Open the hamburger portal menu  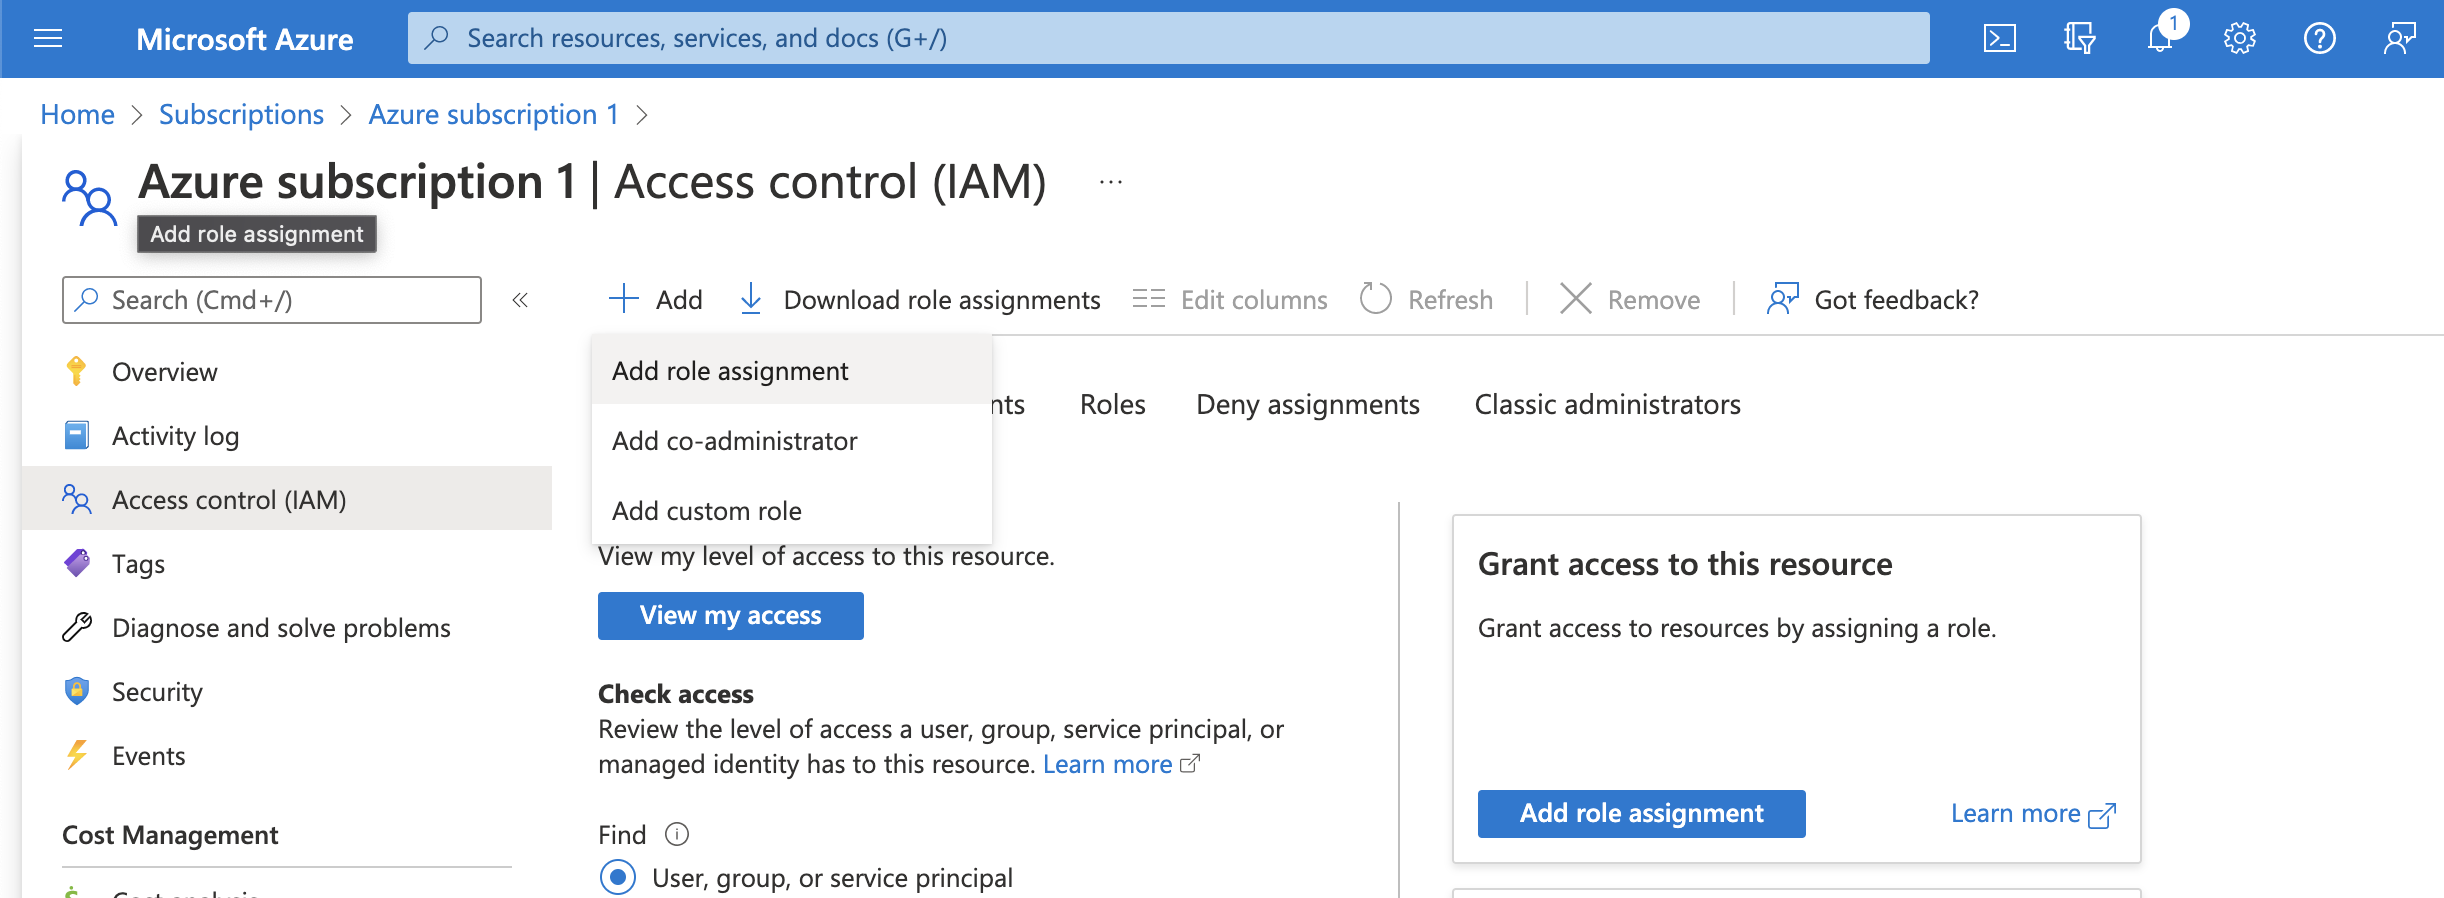coord(48,39)
